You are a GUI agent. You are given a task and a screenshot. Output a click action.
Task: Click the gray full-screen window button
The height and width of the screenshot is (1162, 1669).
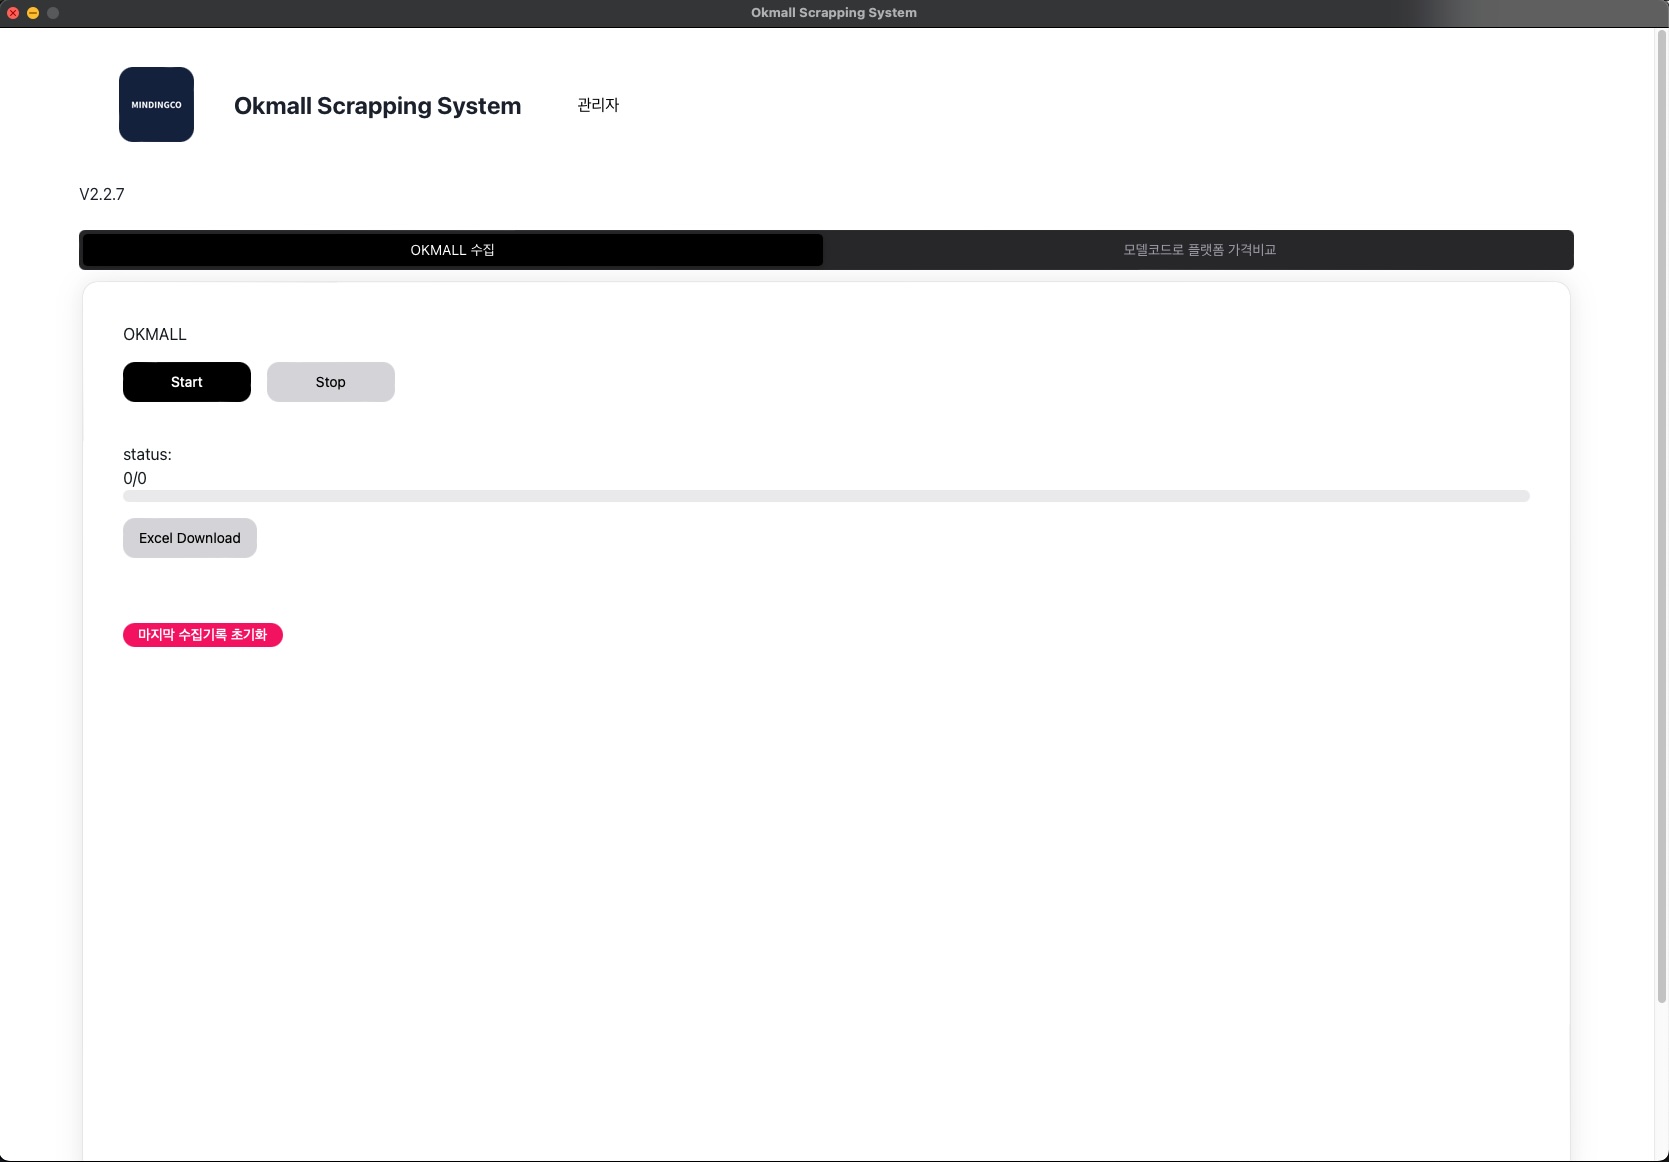coord(53,13)
